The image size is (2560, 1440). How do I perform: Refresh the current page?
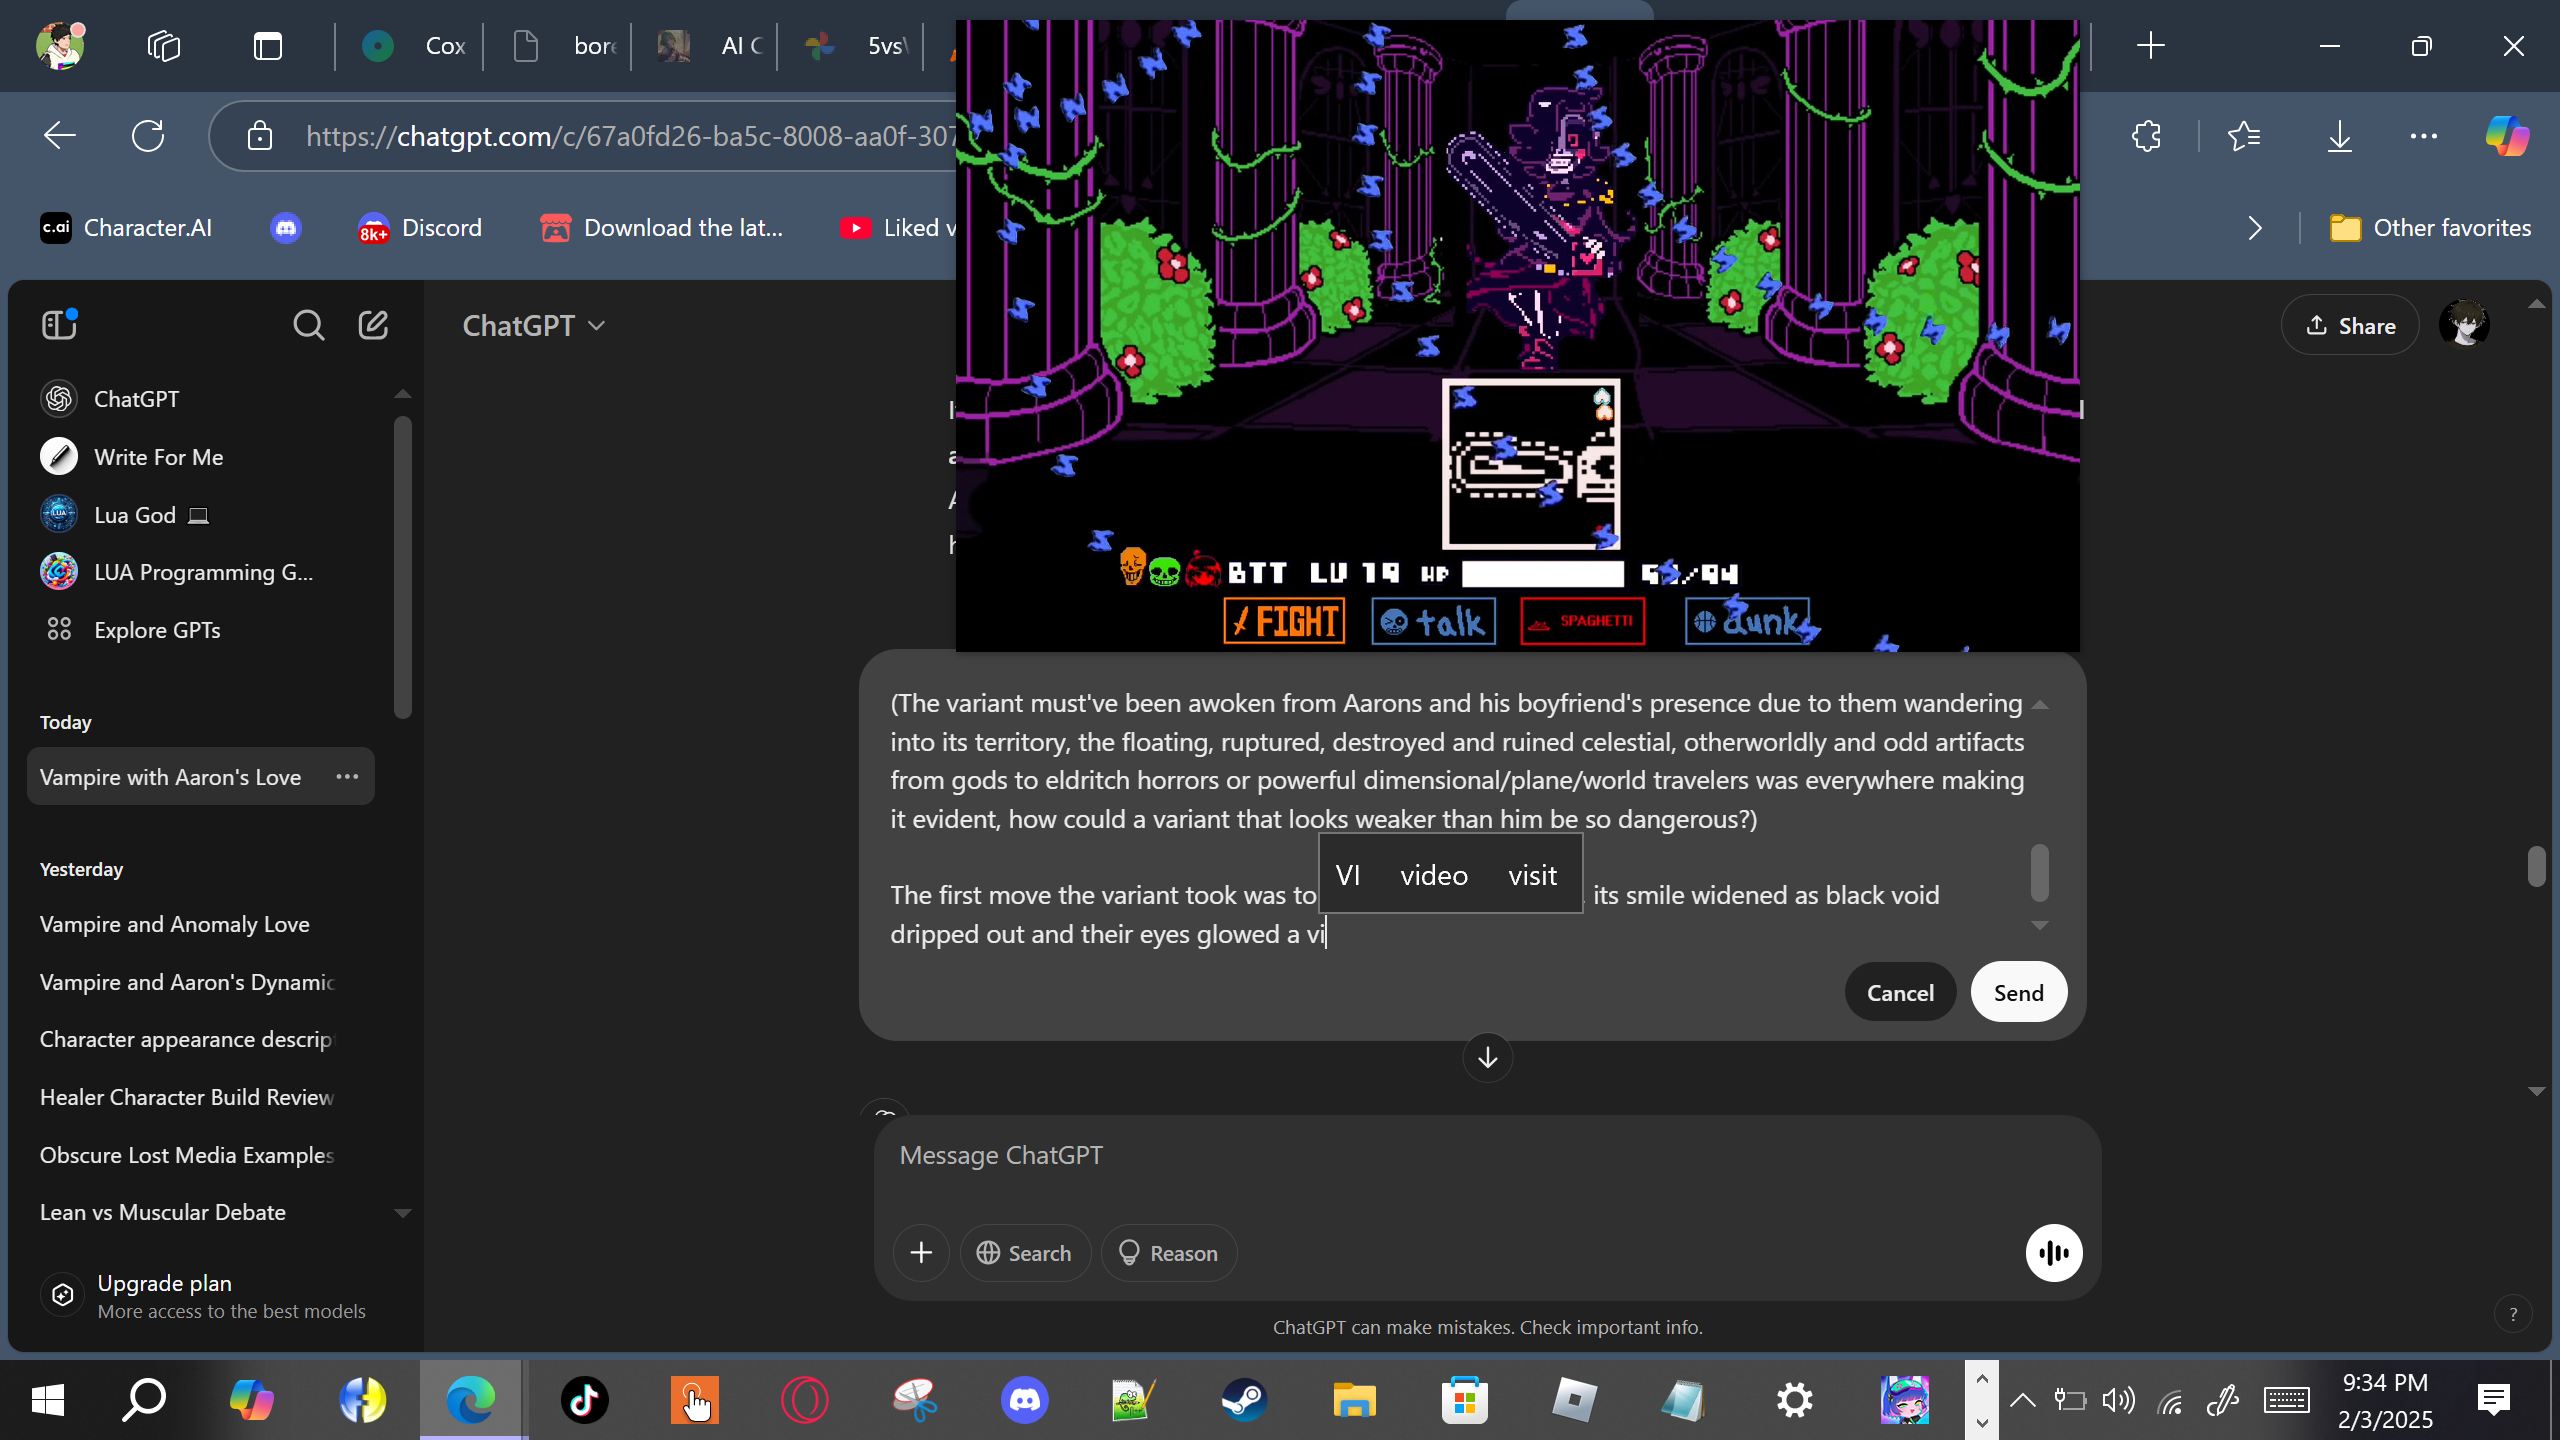(x=148, y=136)
